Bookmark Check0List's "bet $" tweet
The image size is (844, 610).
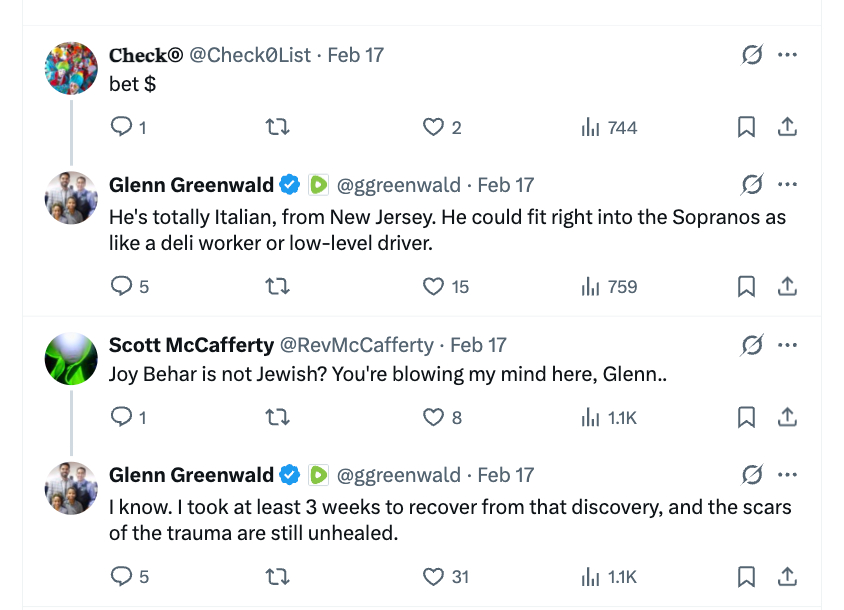(746, 127)
